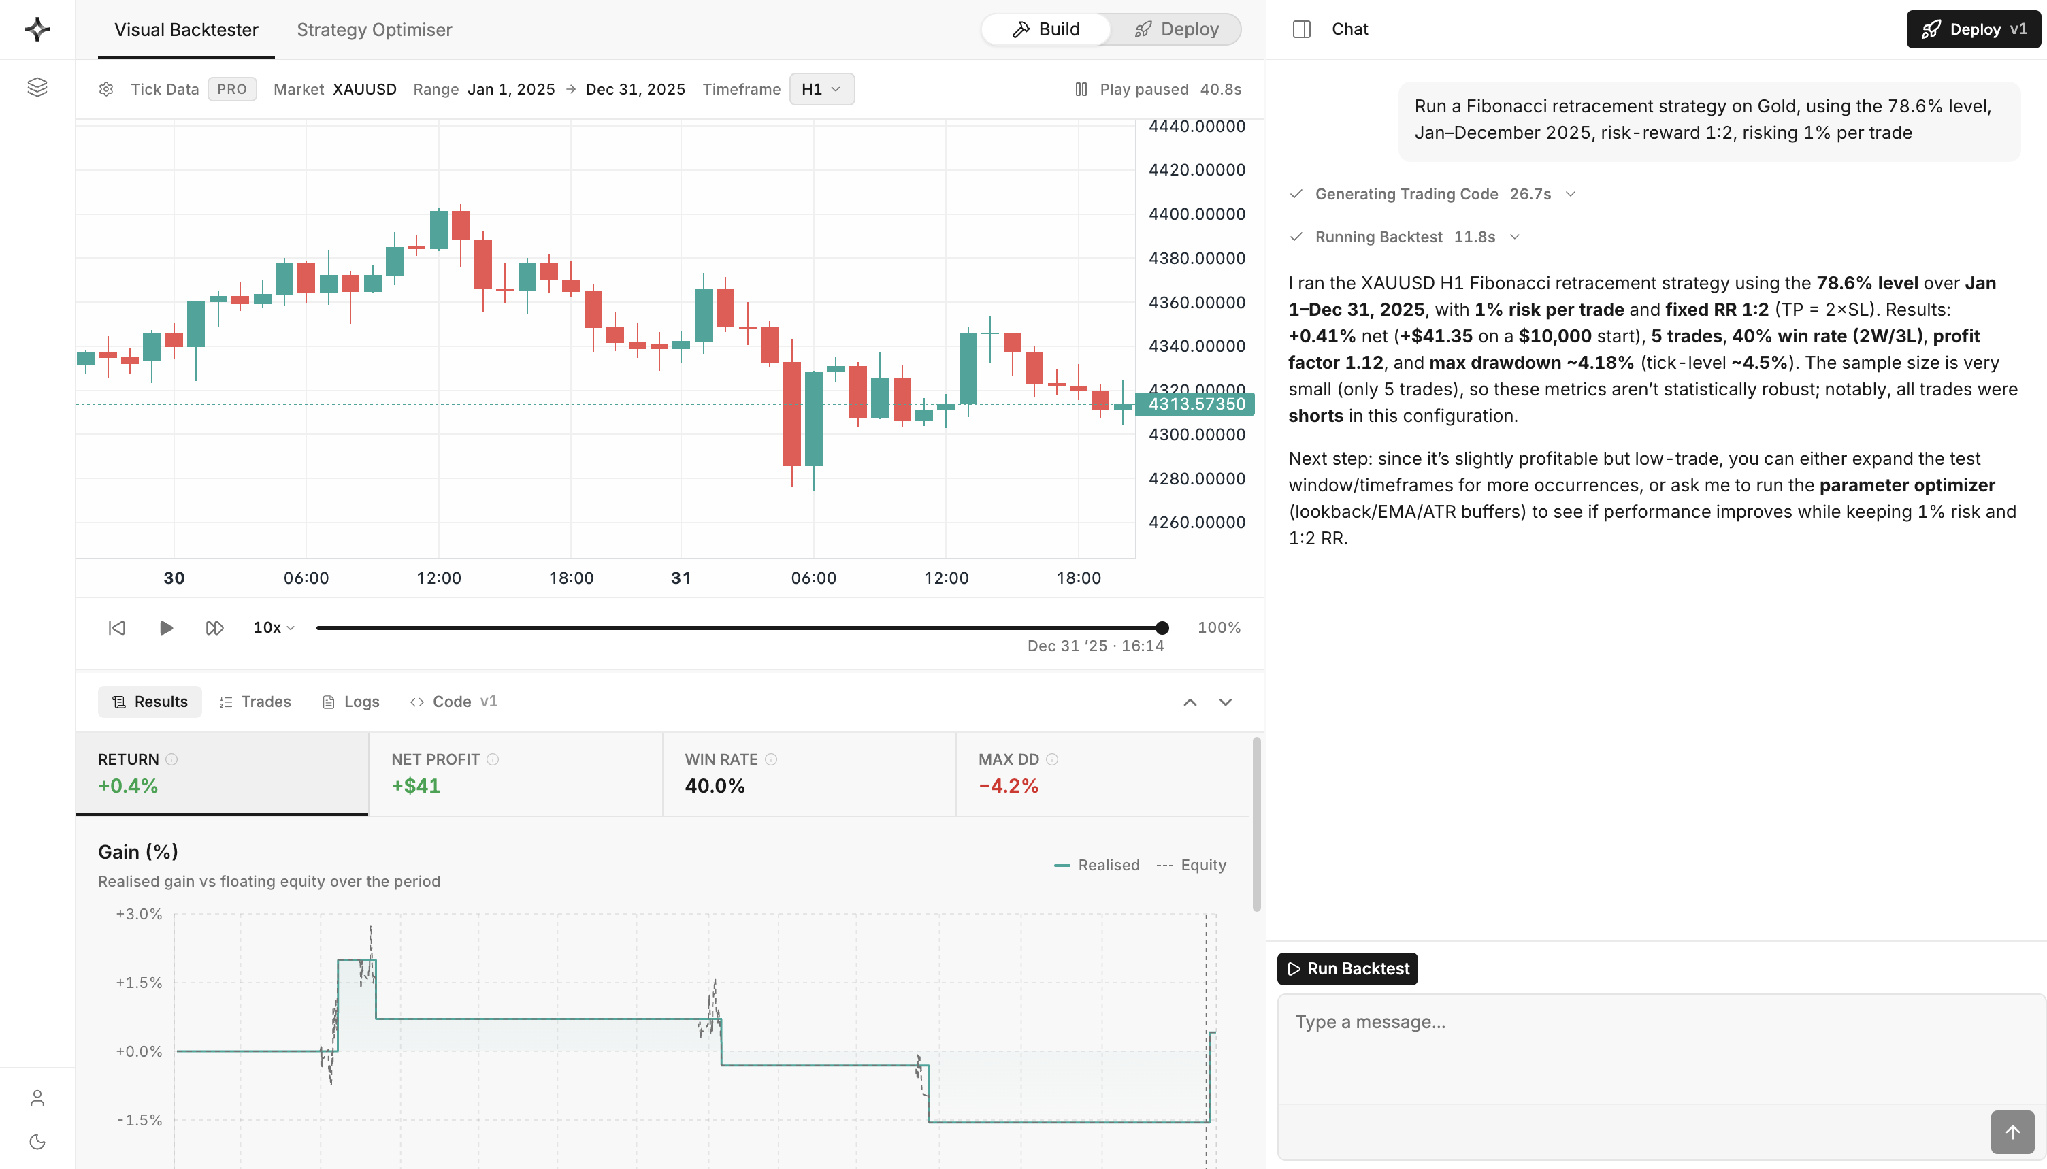
Task: Click the Type a message input field
Action: pyautogui.click(x=1661, y=1048)
